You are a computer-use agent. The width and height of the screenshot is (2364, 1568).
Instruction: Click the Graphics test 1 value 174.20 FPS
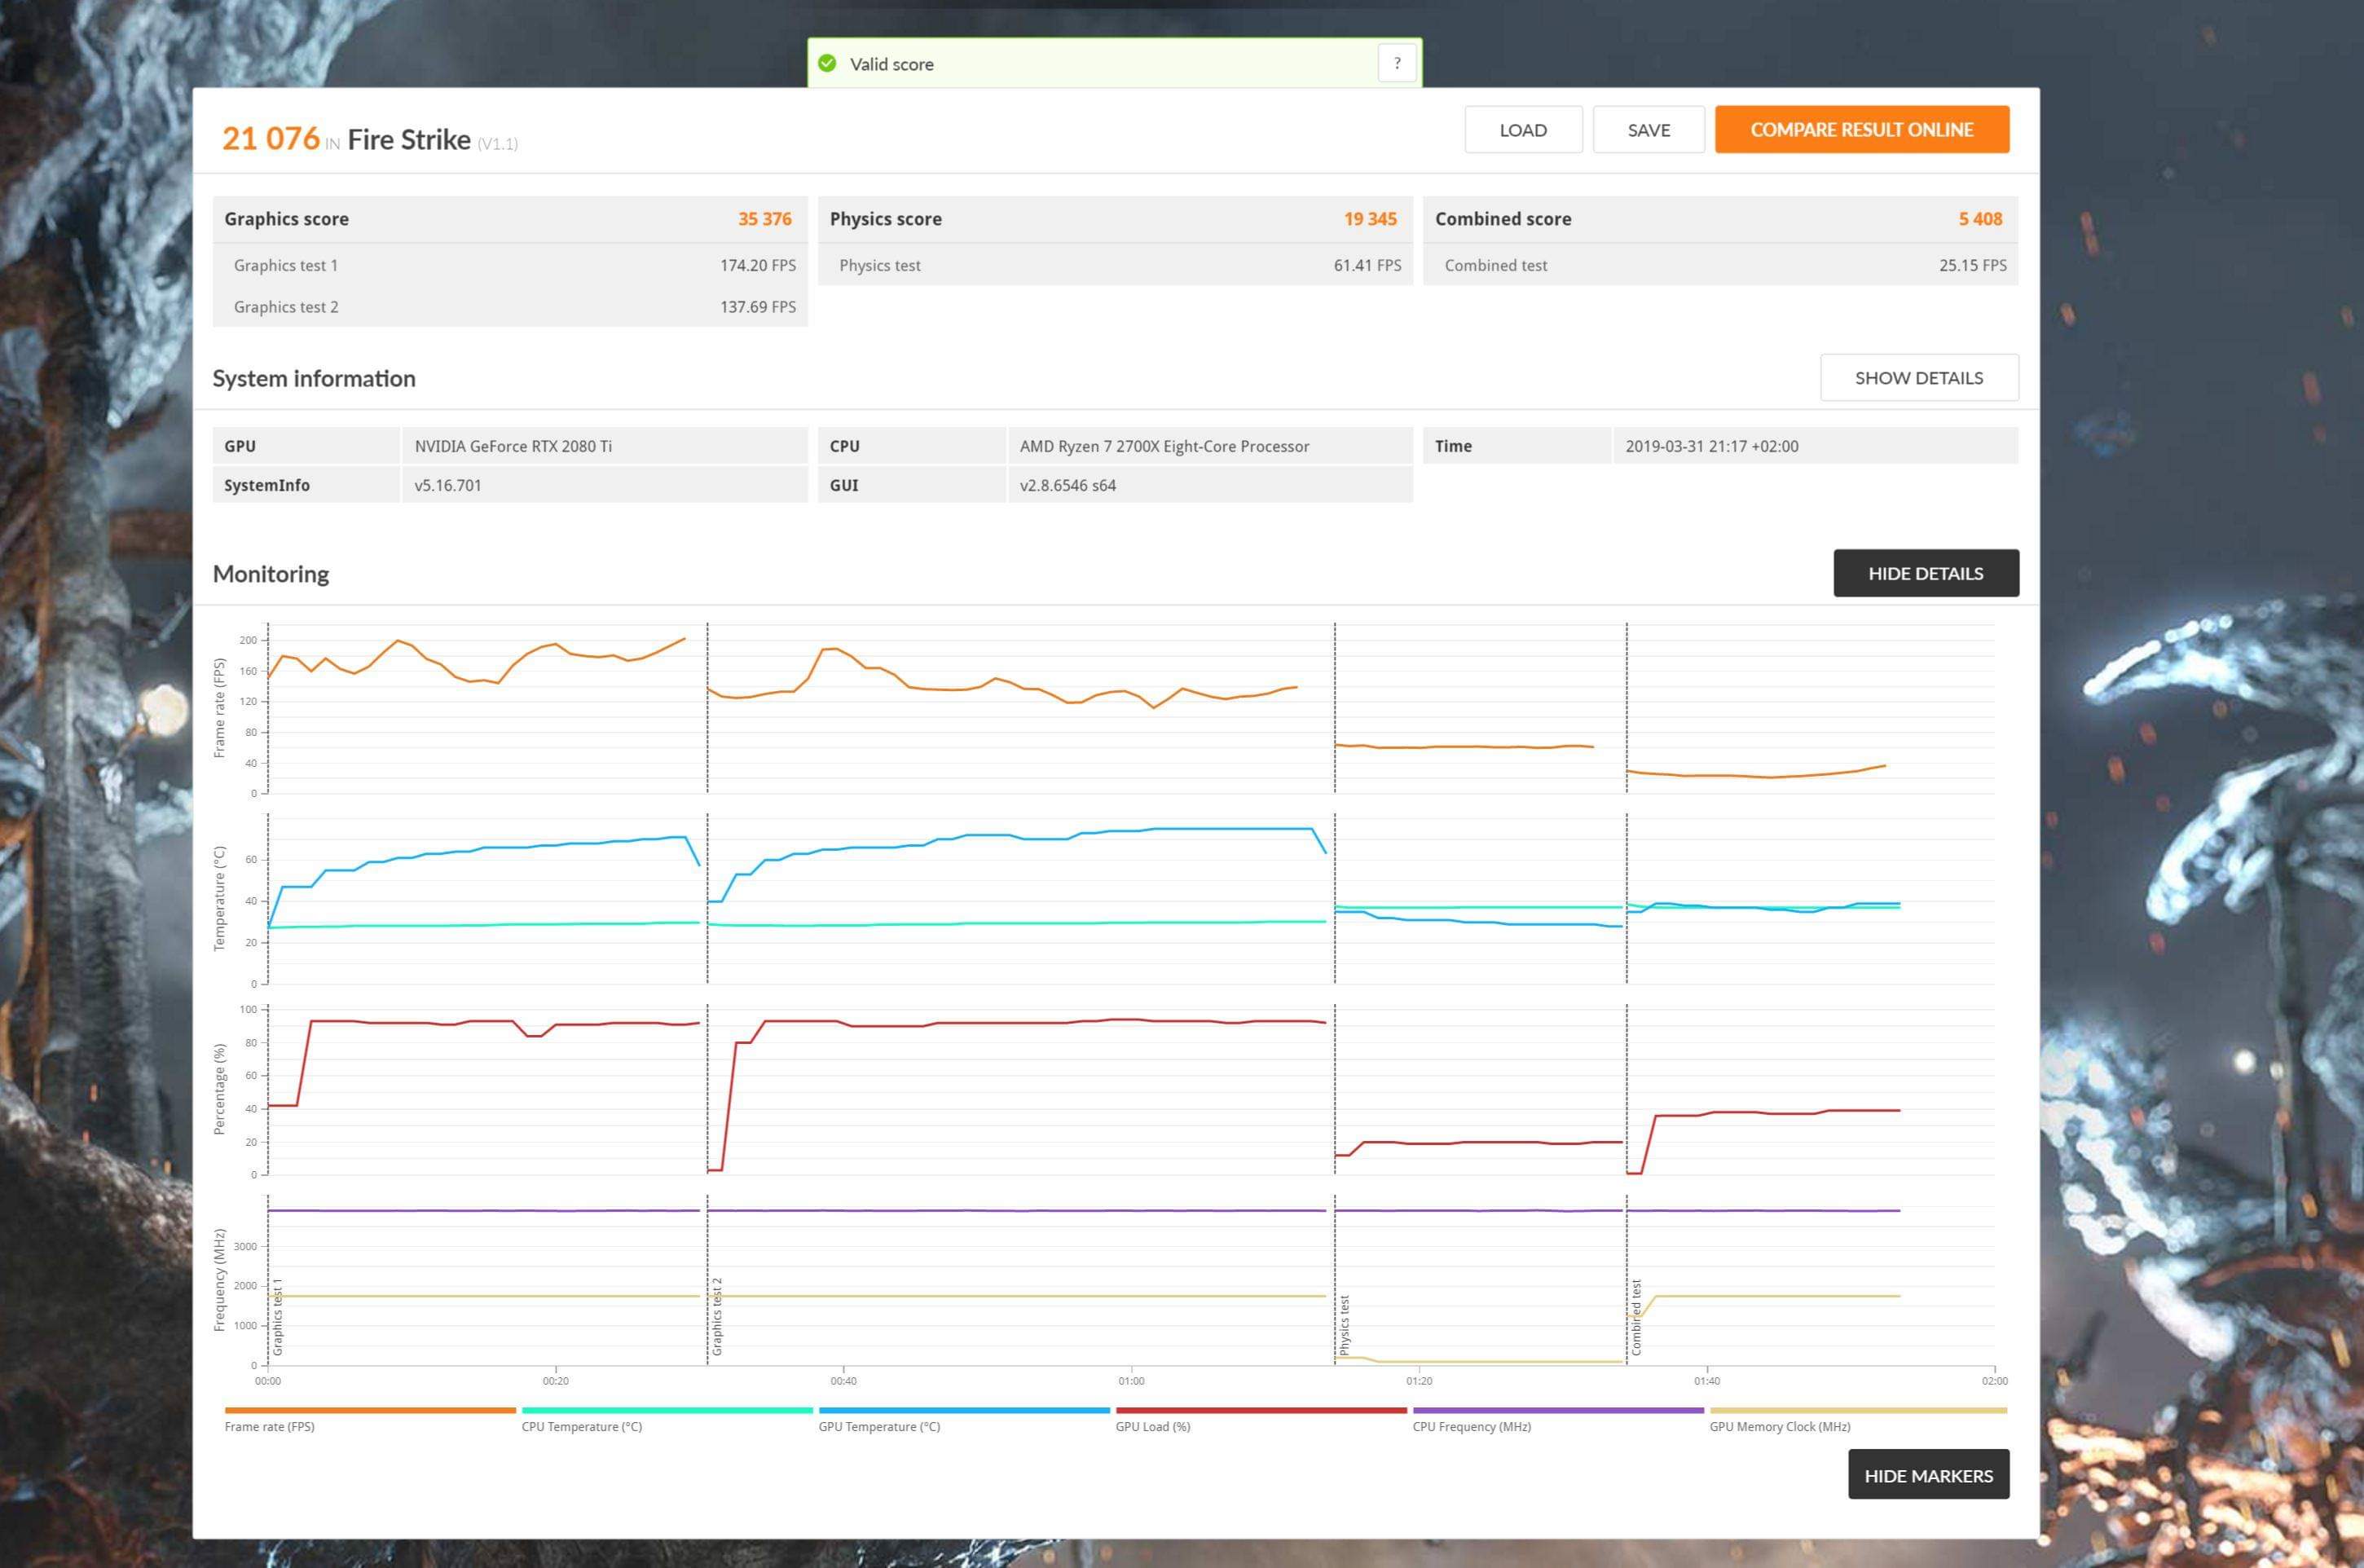(x=757, y=265)
